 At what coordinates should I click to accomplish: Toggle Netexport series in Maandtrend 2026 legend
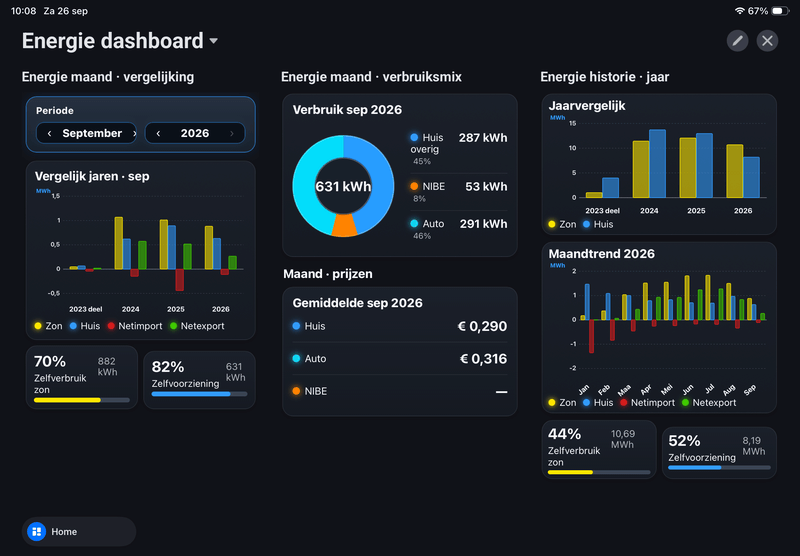pos(709,402)
